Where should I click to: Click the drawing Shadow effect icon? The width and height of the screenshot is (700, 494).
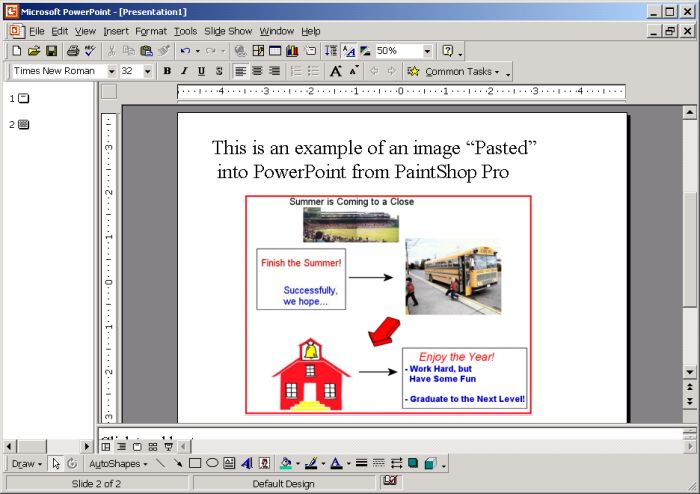coord(413,464)
